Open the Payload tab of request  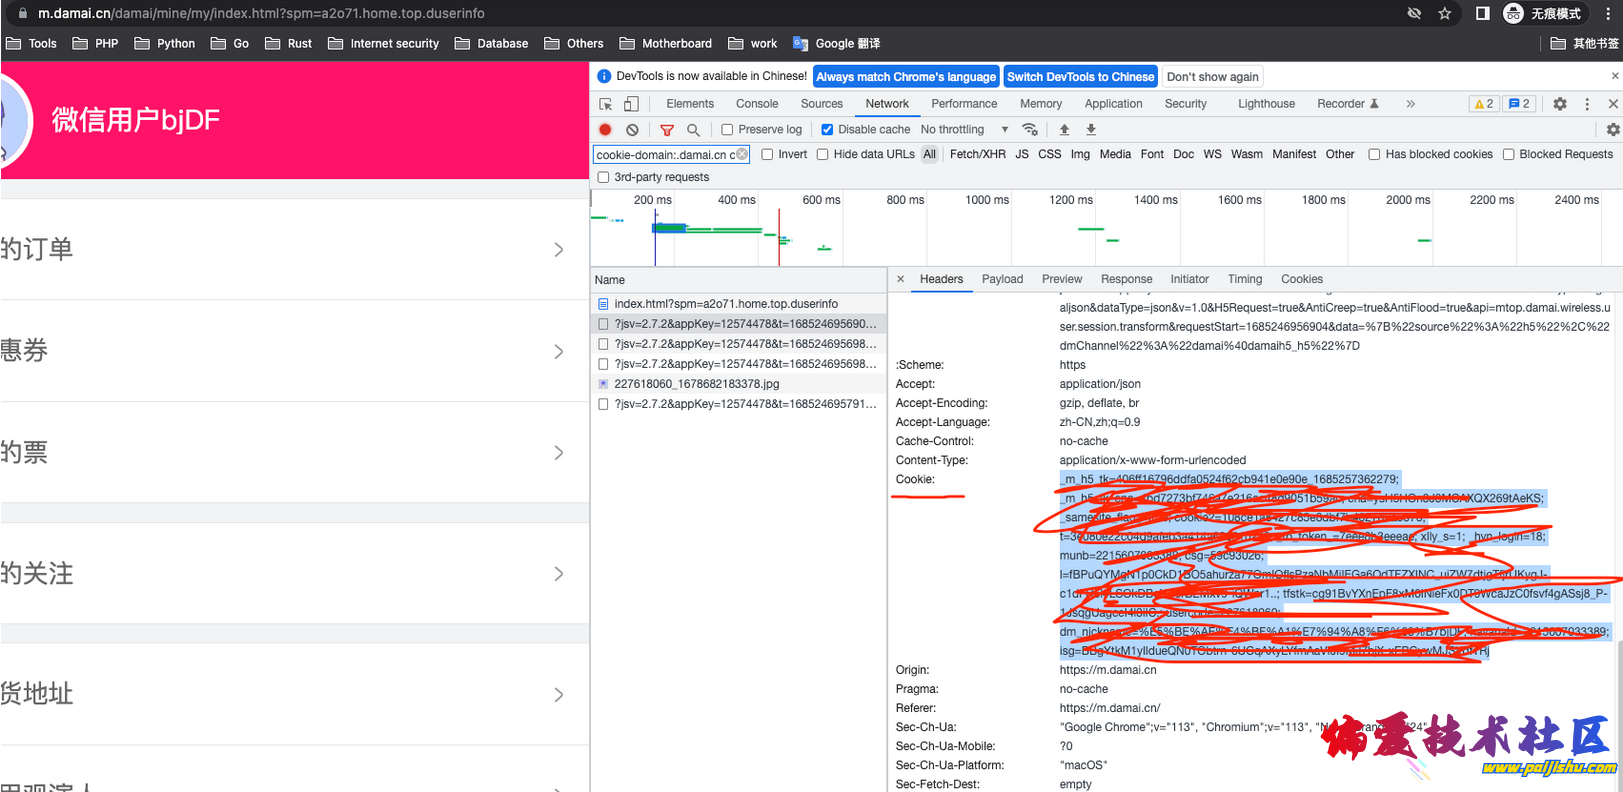pos(1002,280)
